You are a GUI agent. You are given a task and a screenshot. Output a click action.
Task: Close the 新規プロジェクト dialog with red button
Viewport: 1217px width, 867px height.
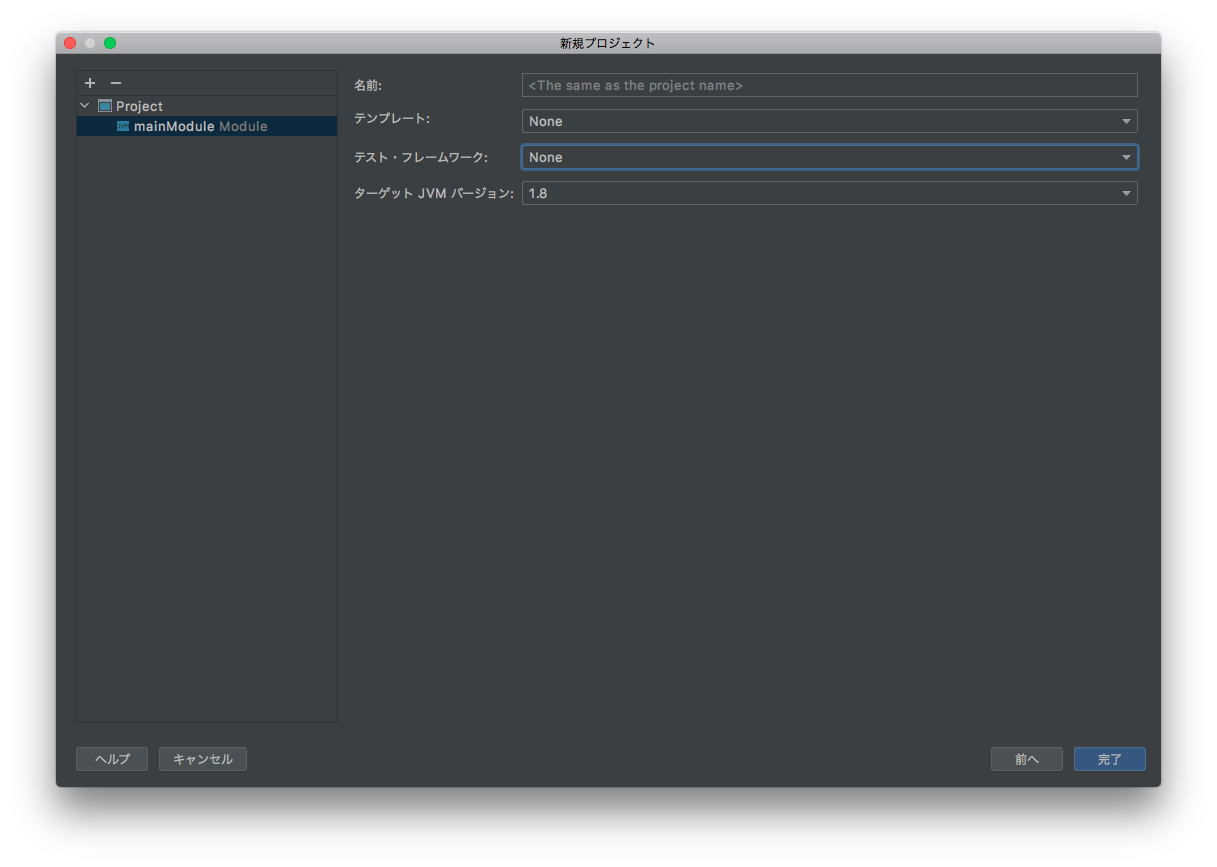coord(70,43)
